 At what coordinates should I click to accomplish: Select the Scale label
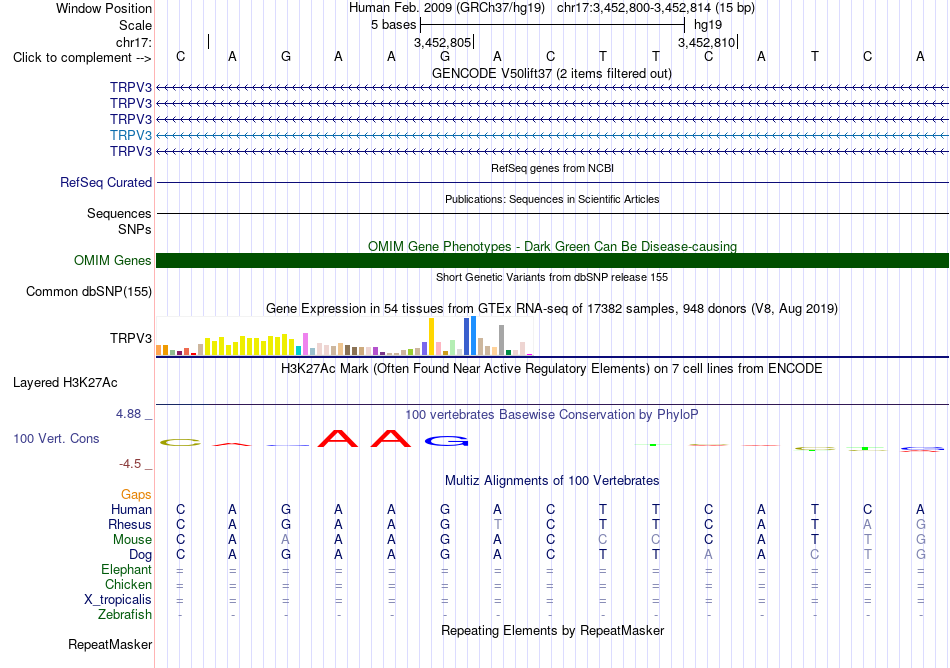click(x=135, y=25)
